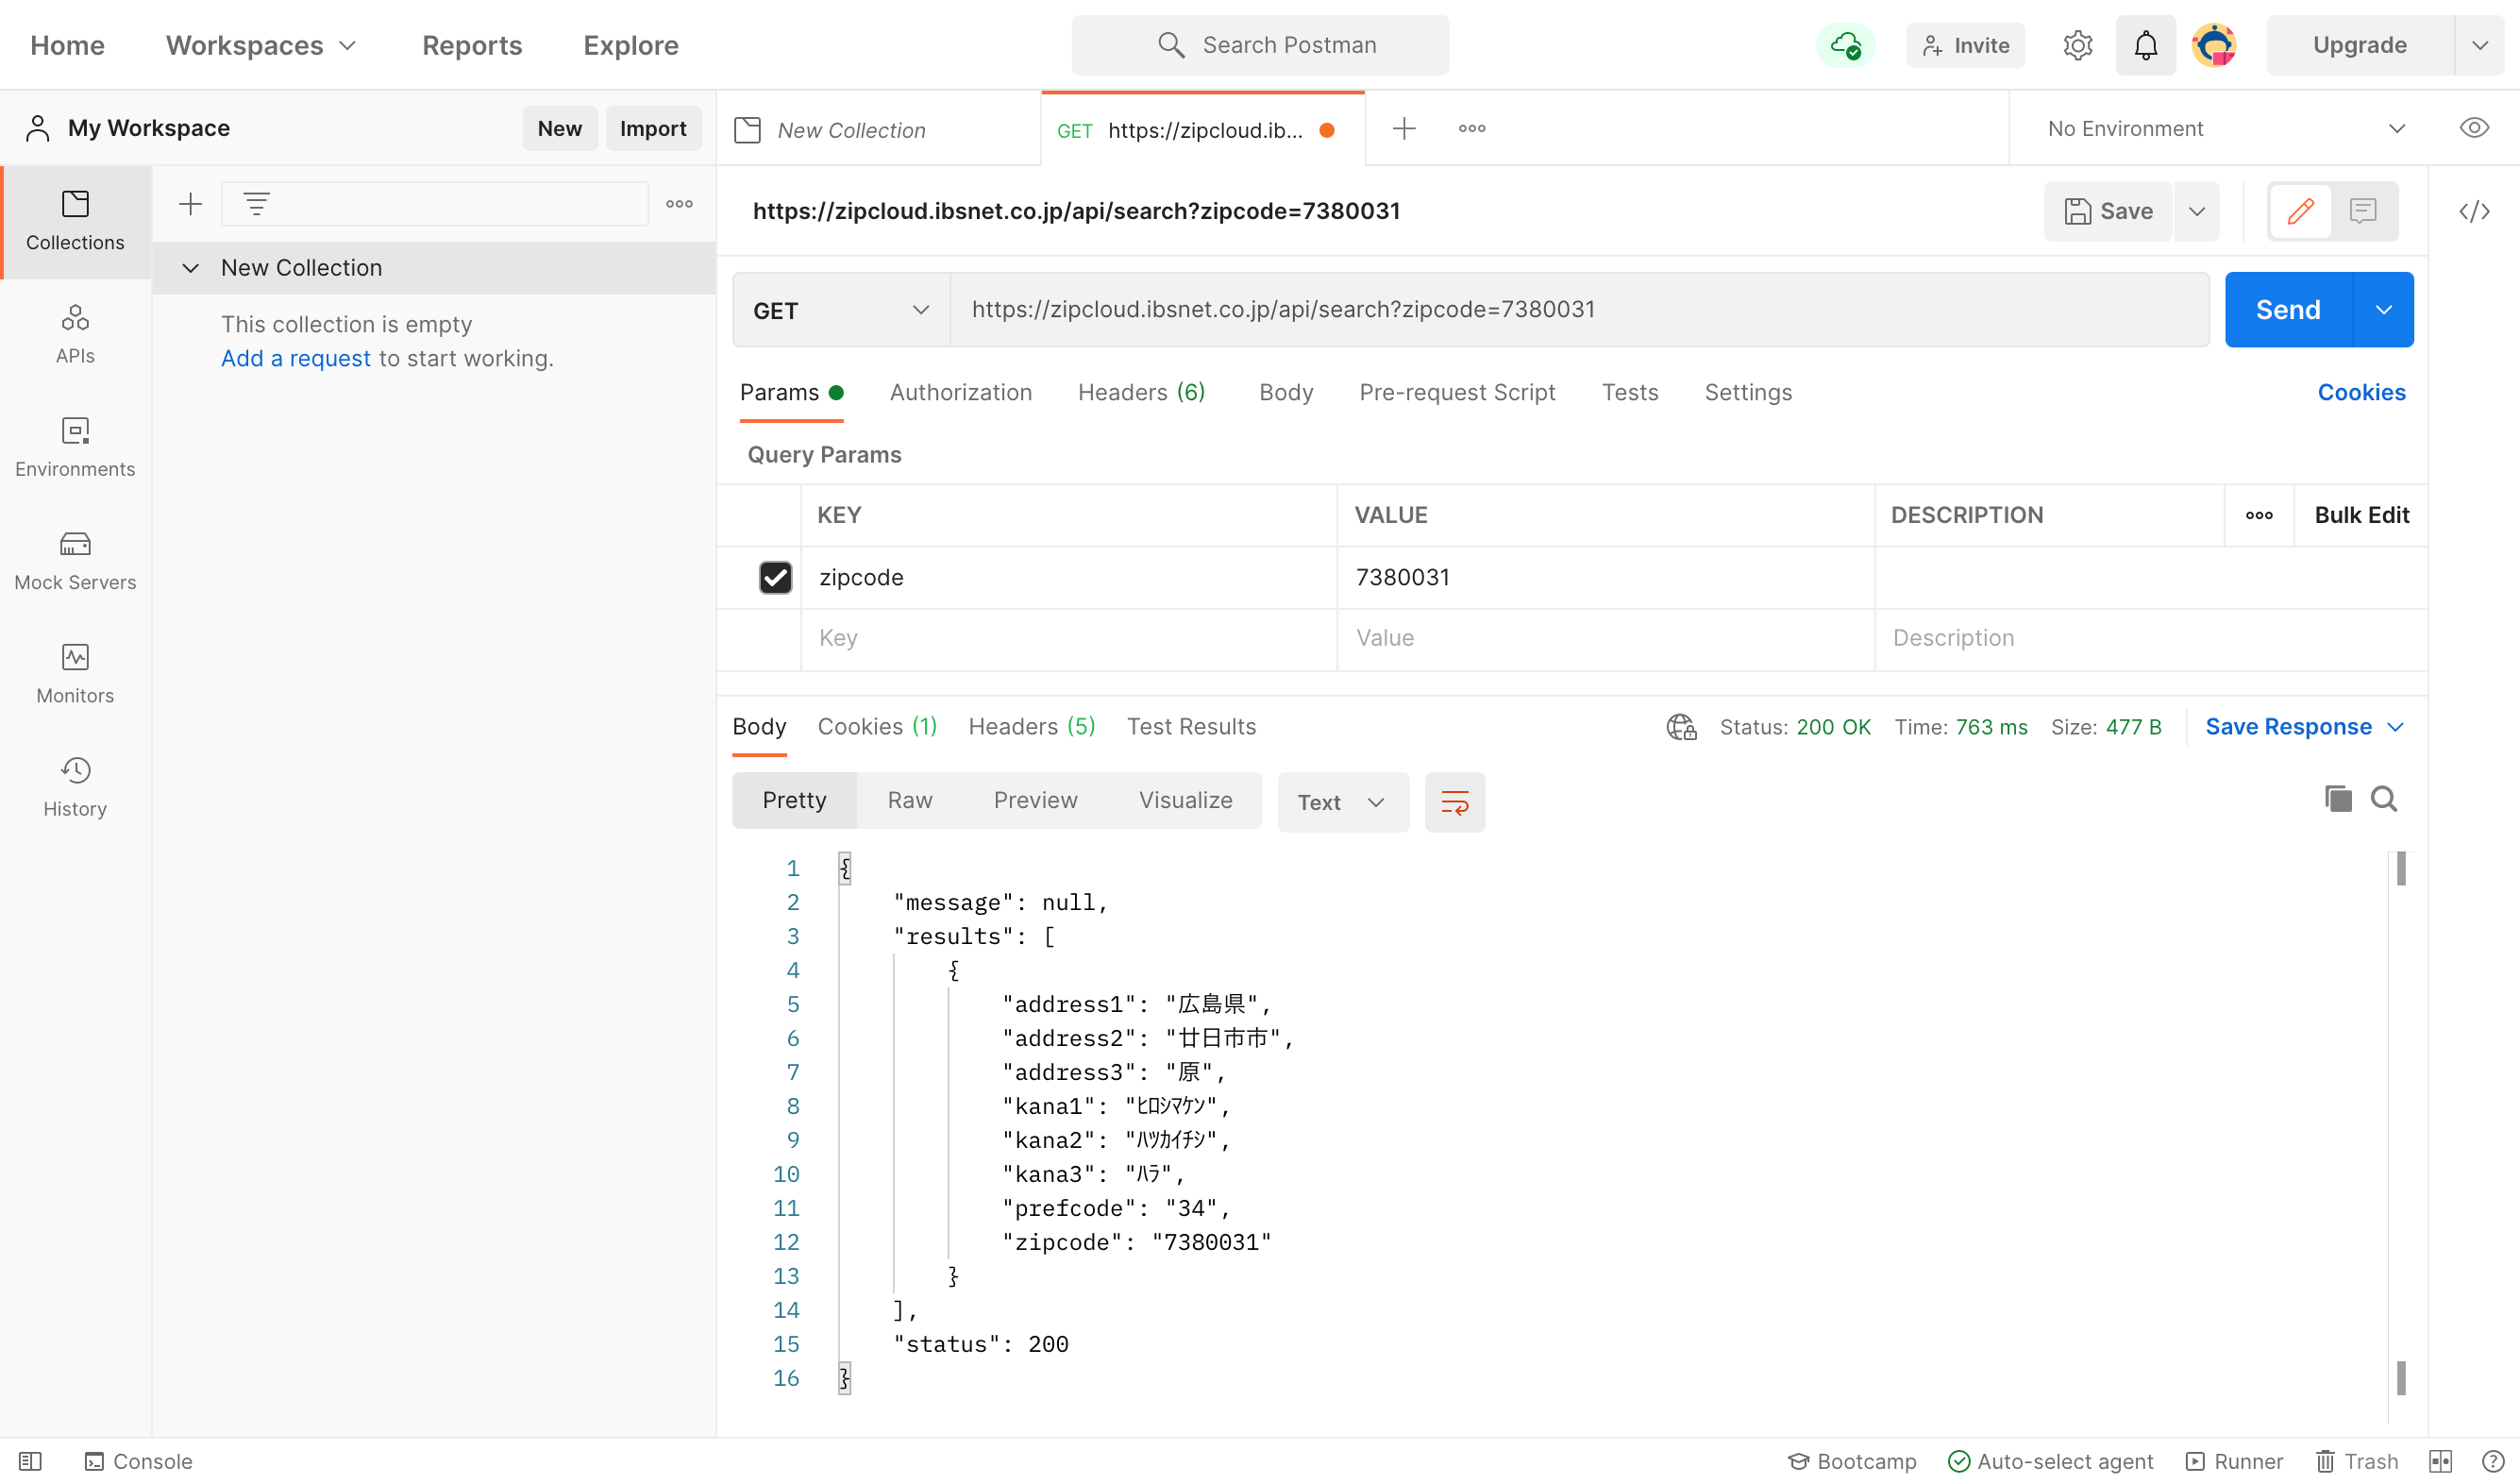
Task: Collapse the New Collection tree item
Action: click(x=190, y=268)
